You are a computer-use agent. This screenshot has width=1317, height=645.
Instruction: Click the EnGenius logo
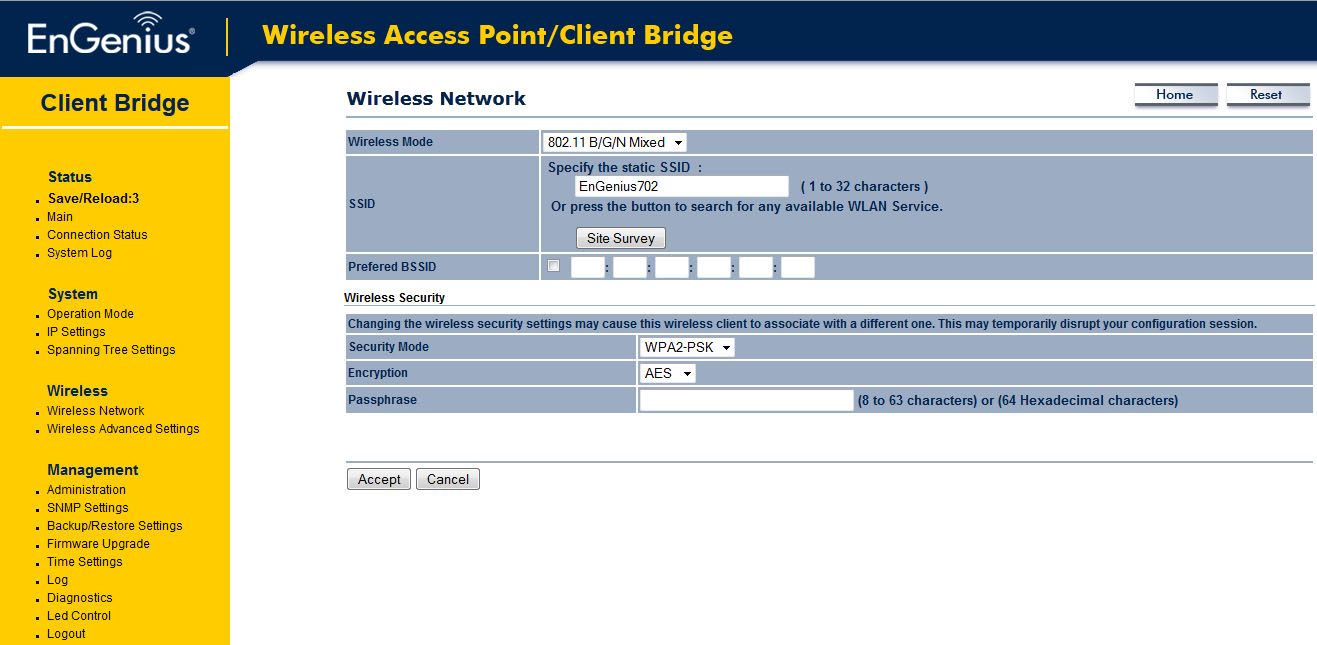[x=110, y=35]
